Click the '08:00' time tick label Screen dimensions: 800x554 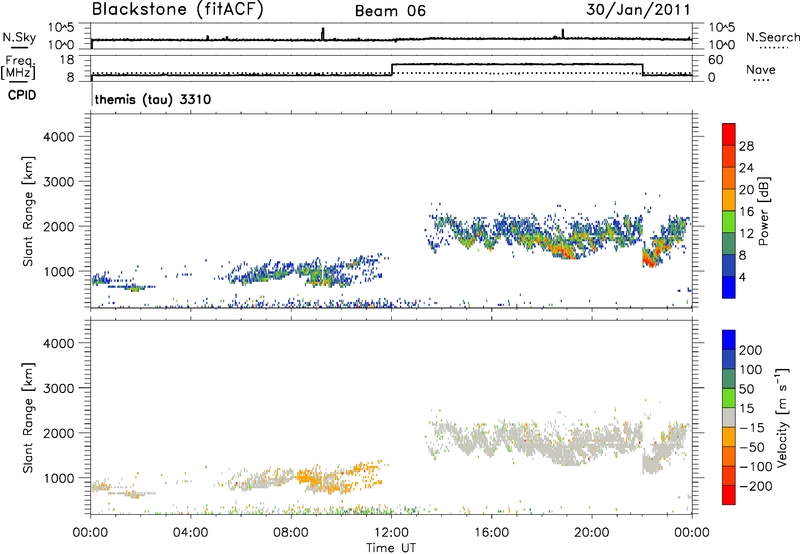click(291, 533)
